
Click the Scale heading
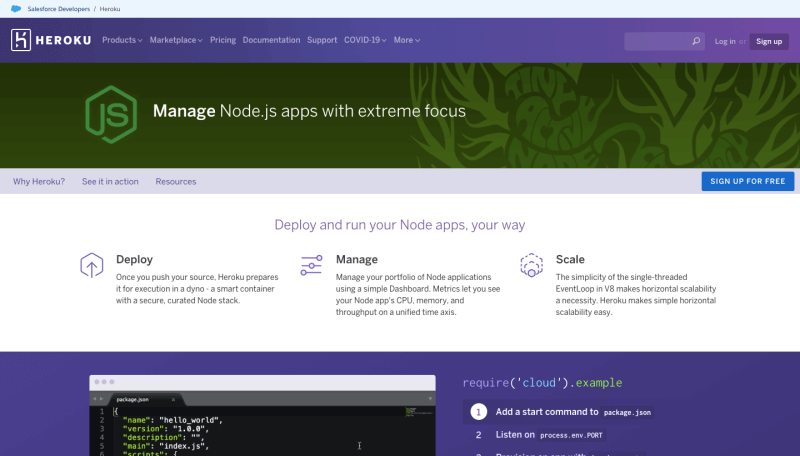570,259
